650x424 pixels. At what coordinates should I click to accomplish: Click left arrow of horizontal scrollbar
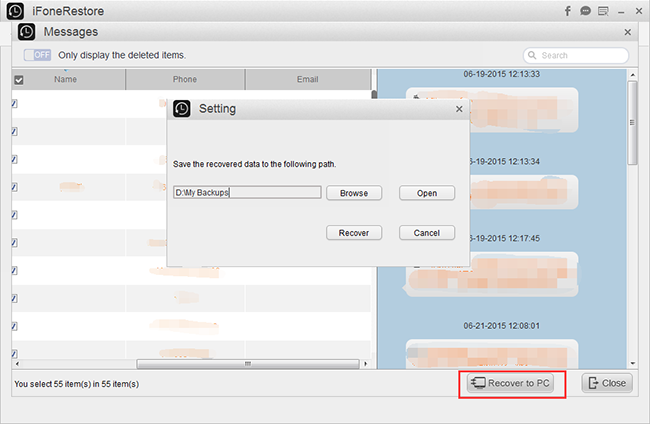tap(17, 363)
